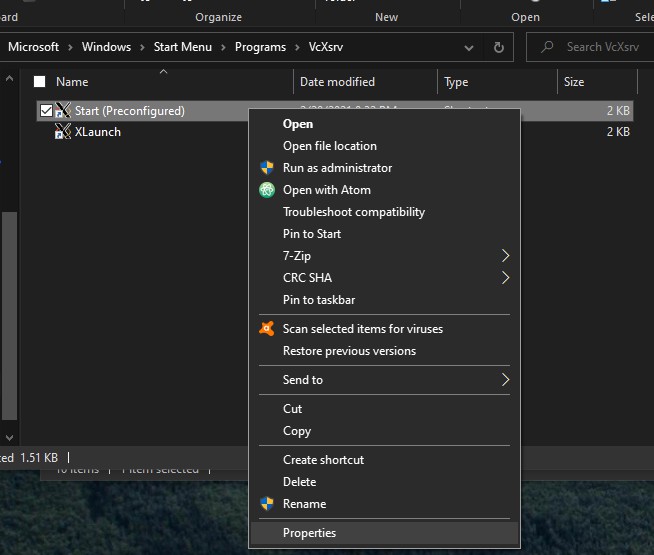
Task: Click navigation pane scroll down arrow
Action: 9,438
